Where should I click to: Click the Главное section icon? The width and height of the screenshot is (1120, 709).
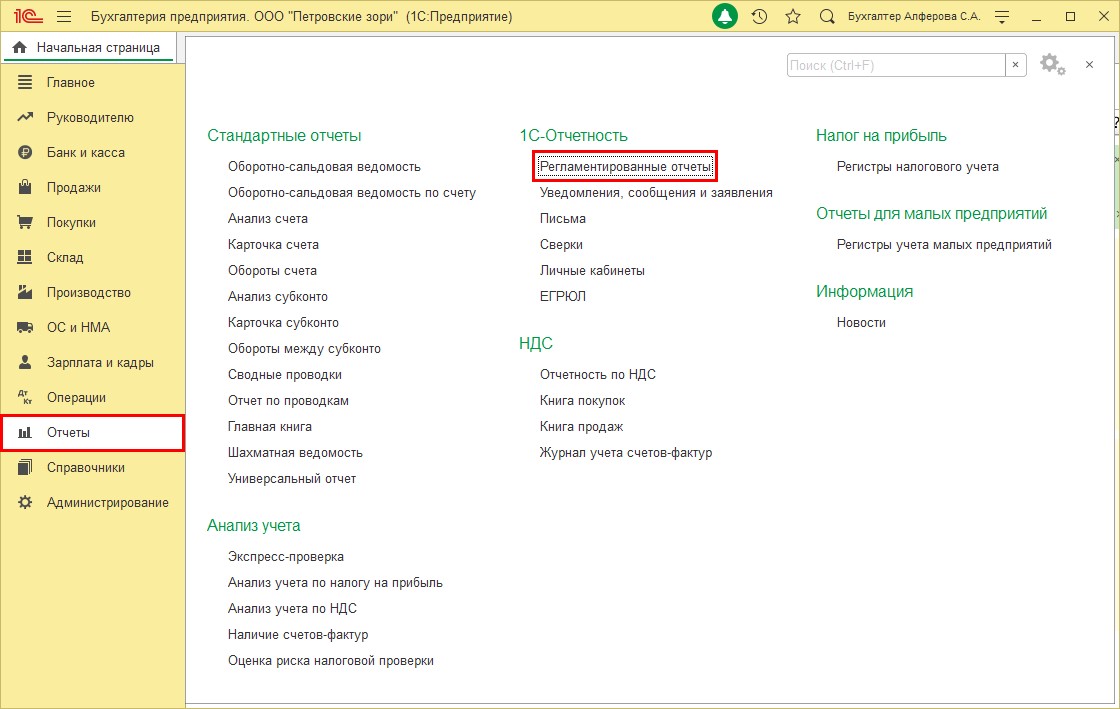(25, 82)
